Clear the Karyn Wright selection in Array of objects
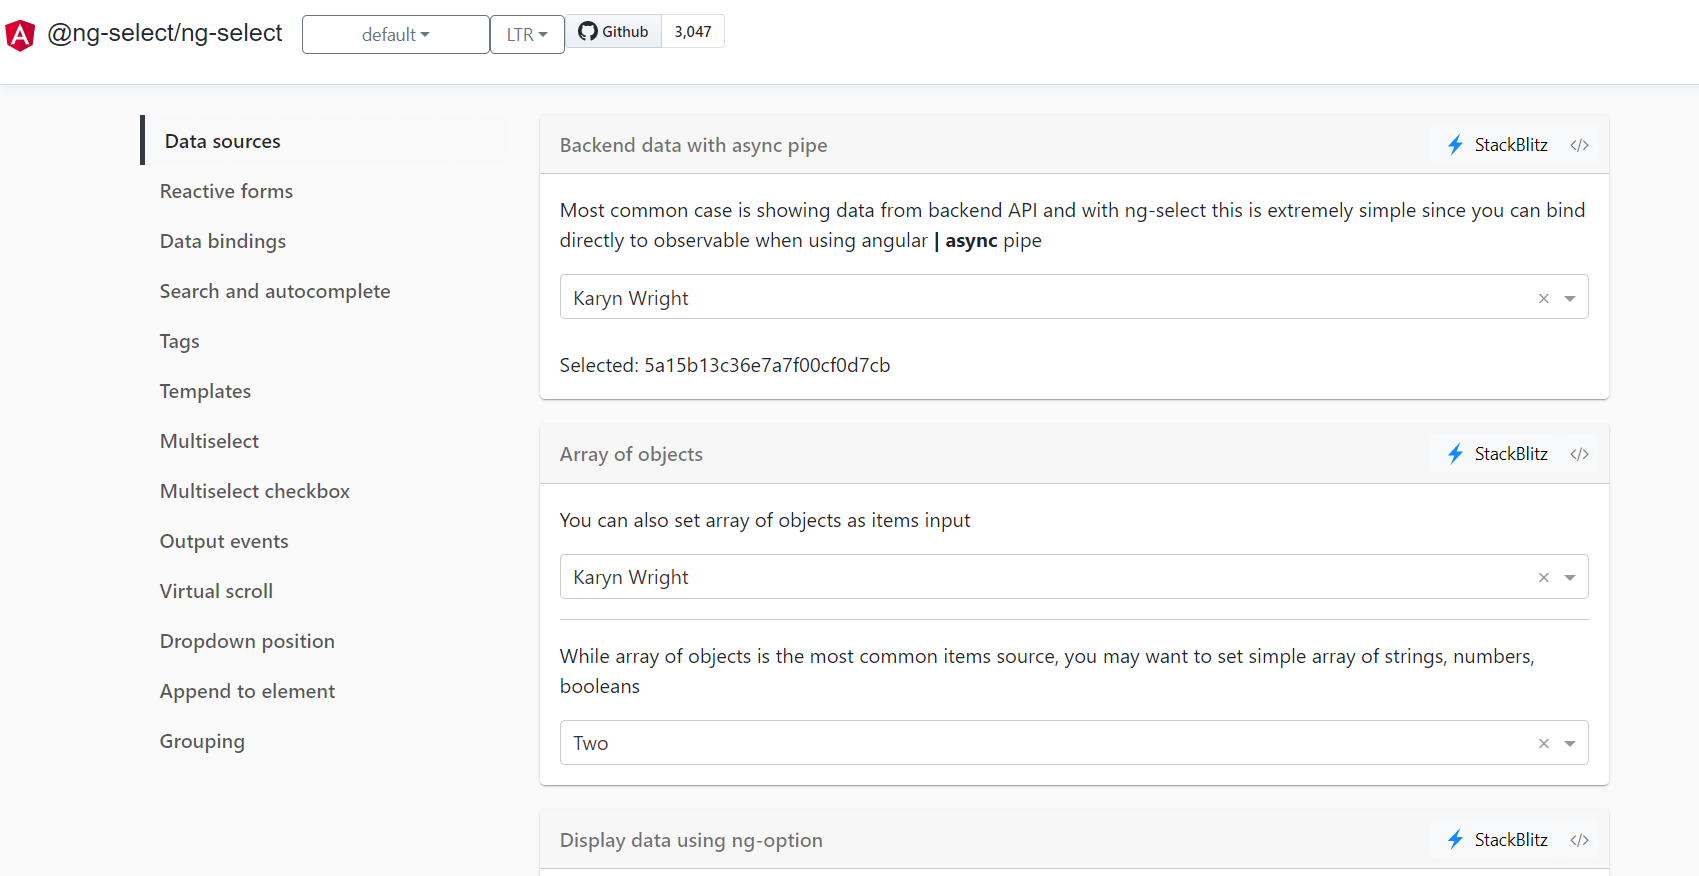The width and height of the screenshot is (1699, 876). coord(1543,577)
